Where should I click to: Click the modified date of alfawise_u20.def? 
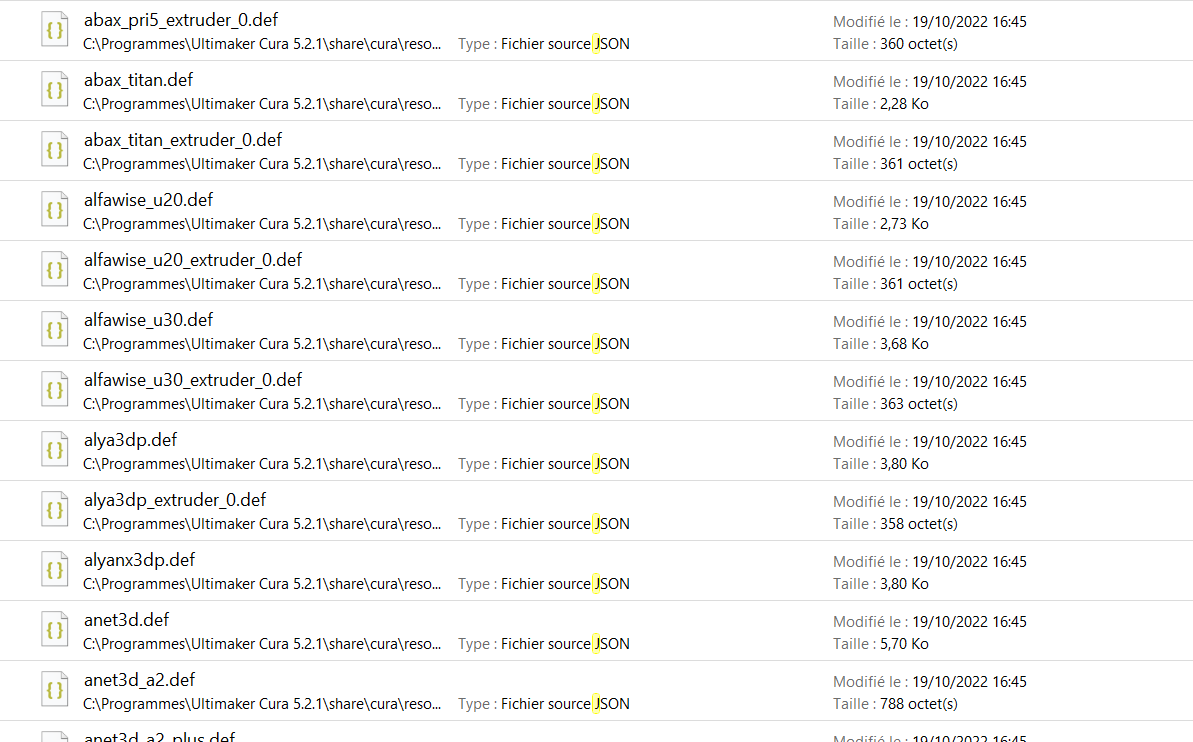[x=969, y=202]
